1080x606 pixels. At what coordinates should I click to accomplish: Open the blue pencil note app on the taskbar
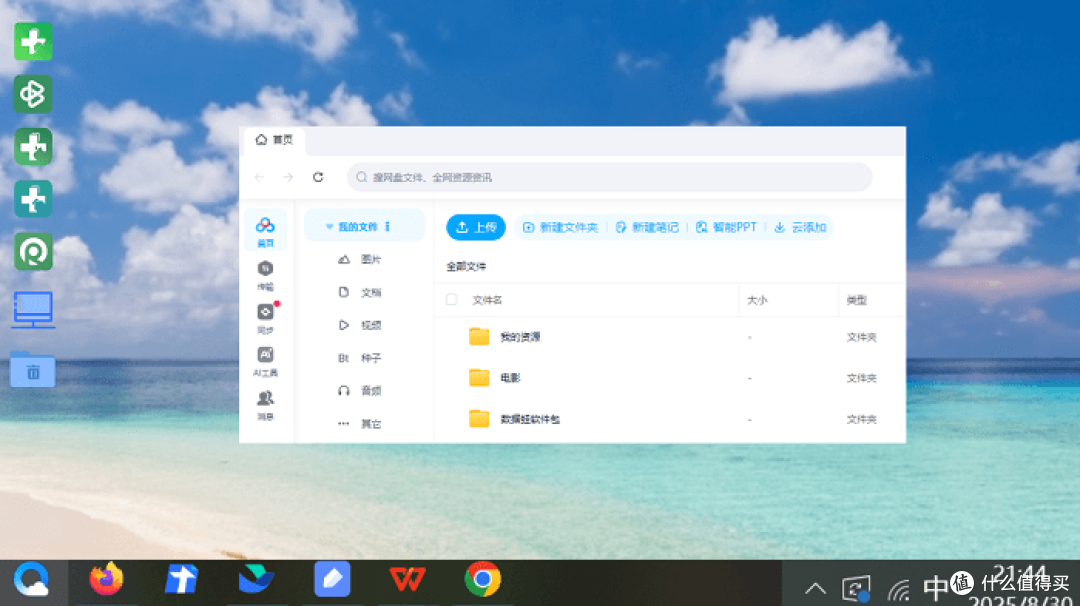[332, 579]
